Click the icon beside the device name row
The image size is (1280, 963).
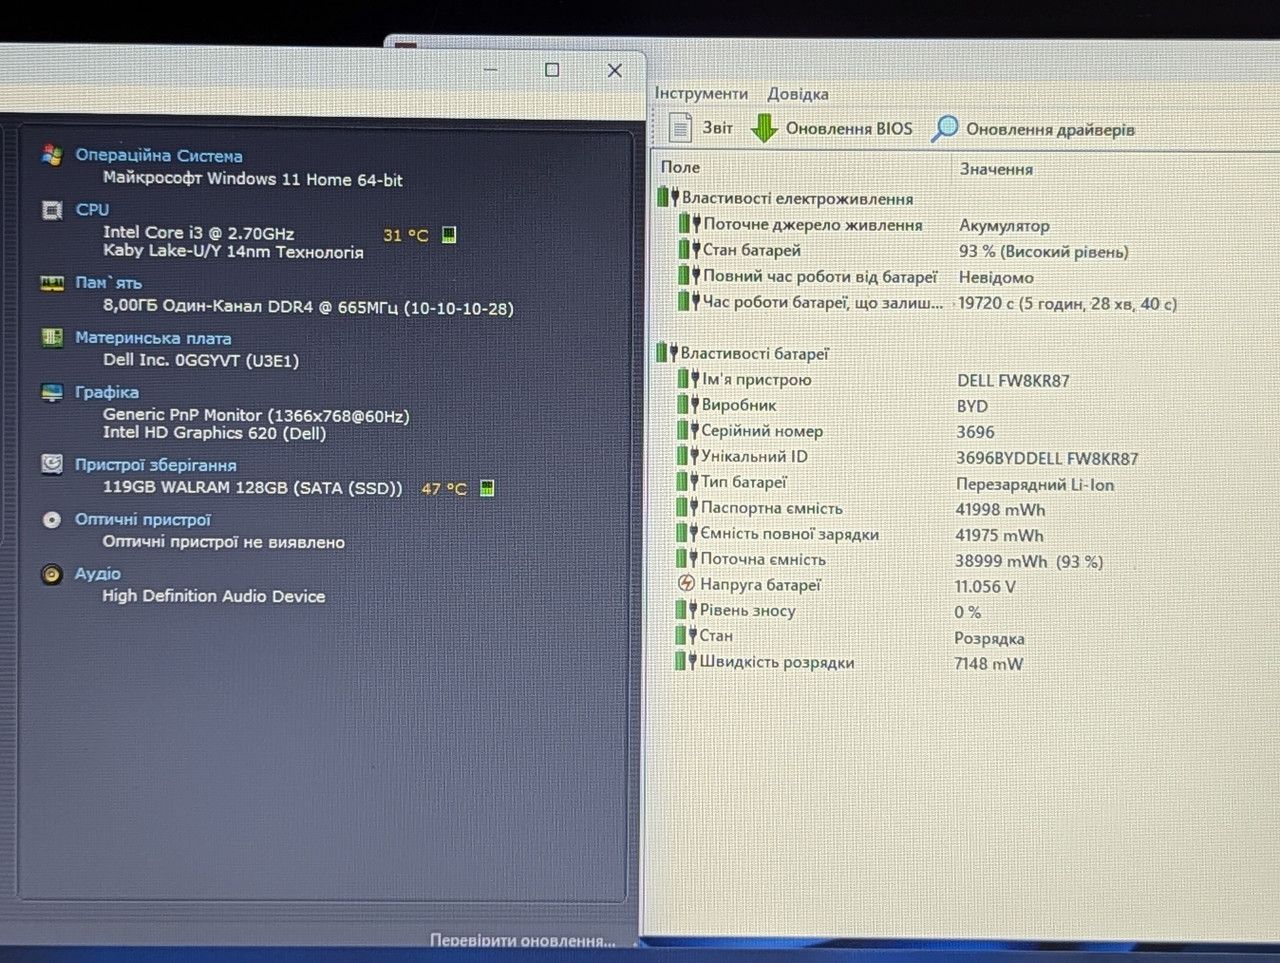click(687, 379)
